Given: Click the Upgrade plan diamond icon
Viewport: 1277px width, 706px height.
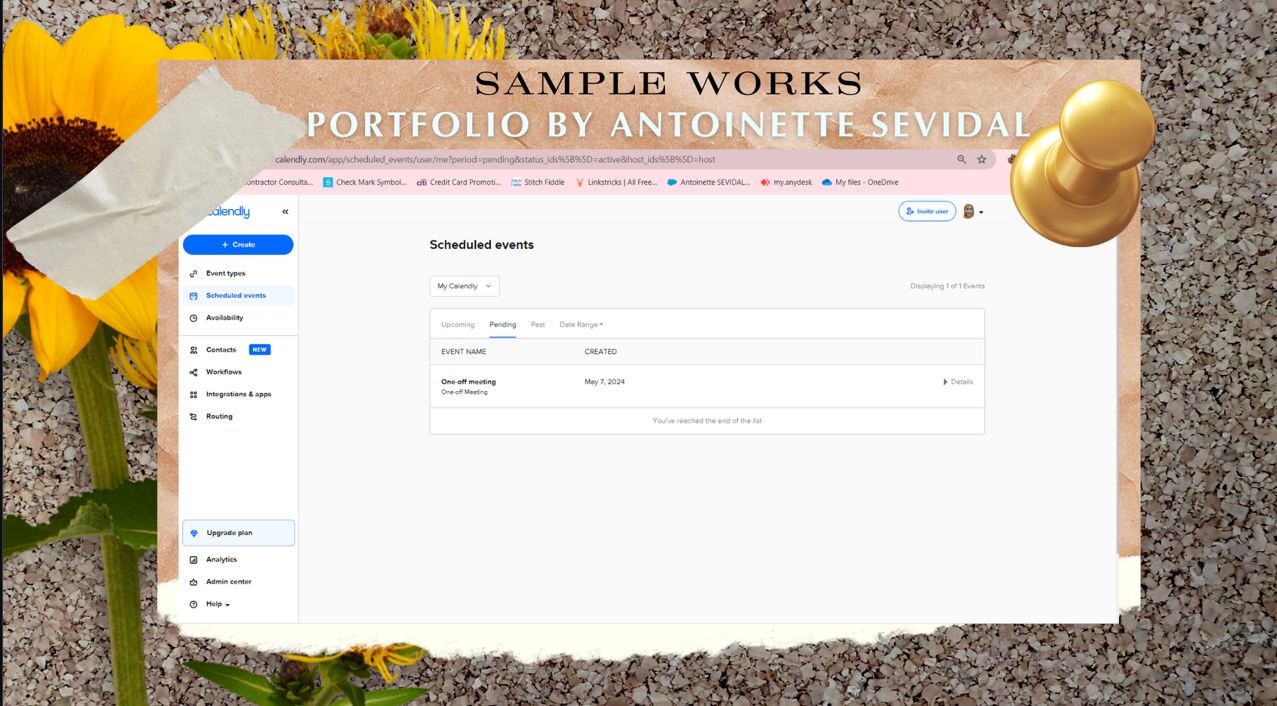Looking at the screenshot, I should [194, 533].
